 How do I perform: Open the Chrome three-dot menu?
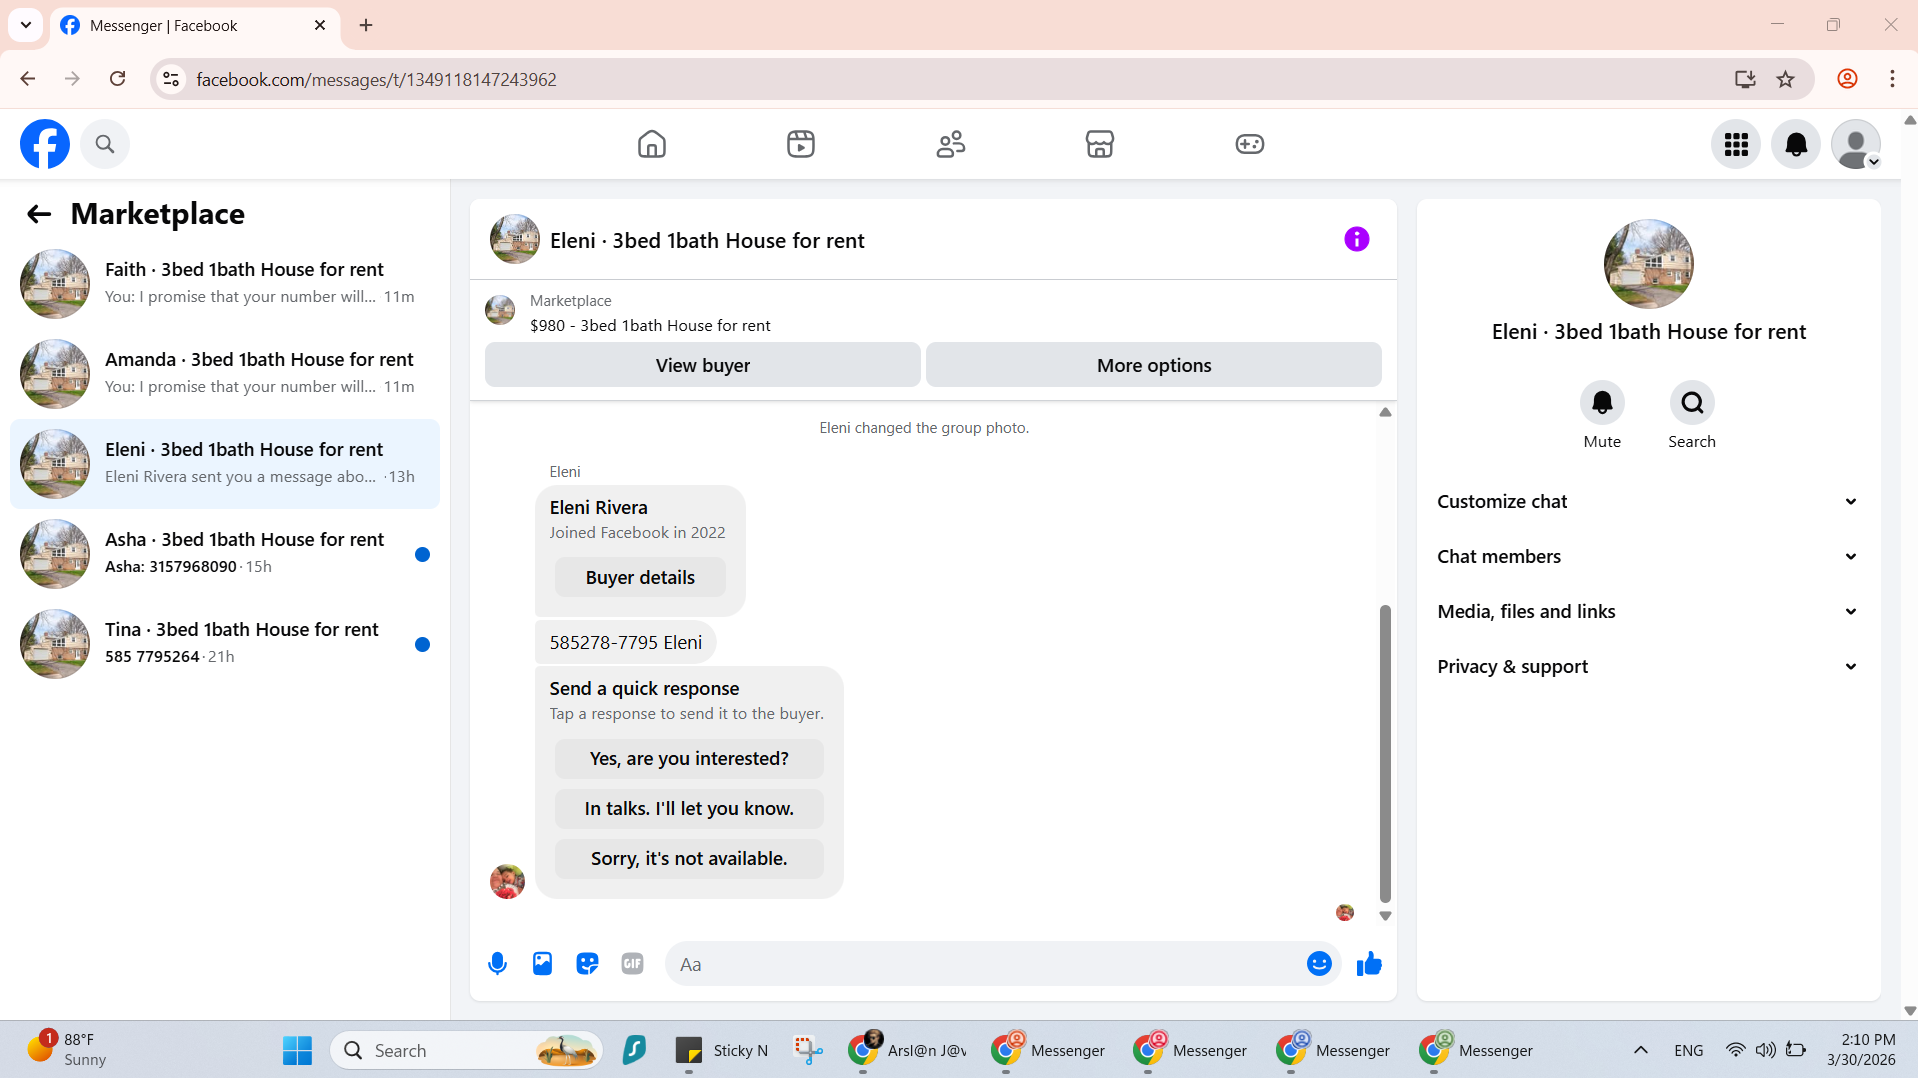tap(1892, 79)
